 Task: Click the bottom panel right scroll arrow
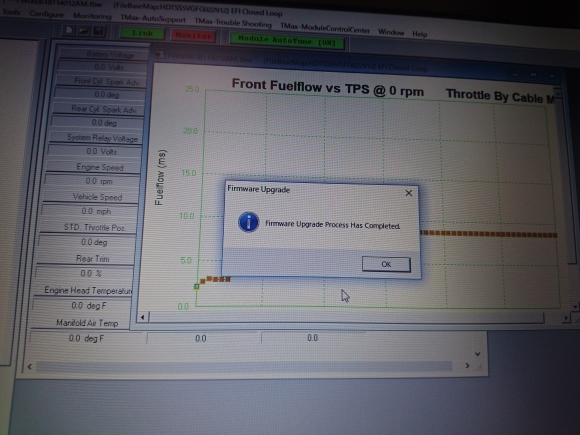pos(467,366)
